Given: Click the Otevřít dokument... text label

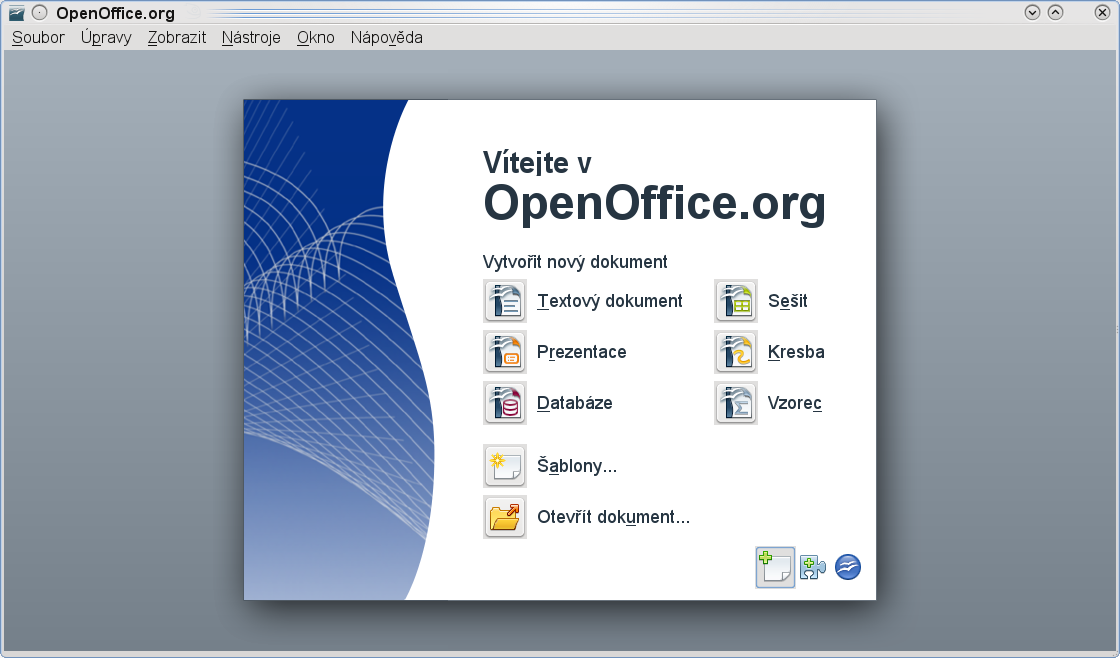Looking at the screenshot, I should coord(612,517).
